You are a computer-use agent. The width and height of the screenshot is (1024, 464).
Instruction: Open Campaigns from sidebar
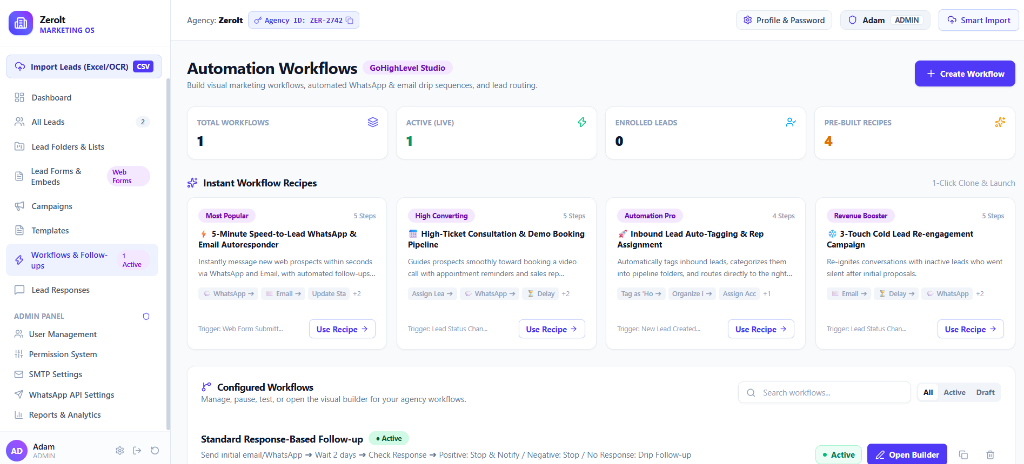pos(84,206)
